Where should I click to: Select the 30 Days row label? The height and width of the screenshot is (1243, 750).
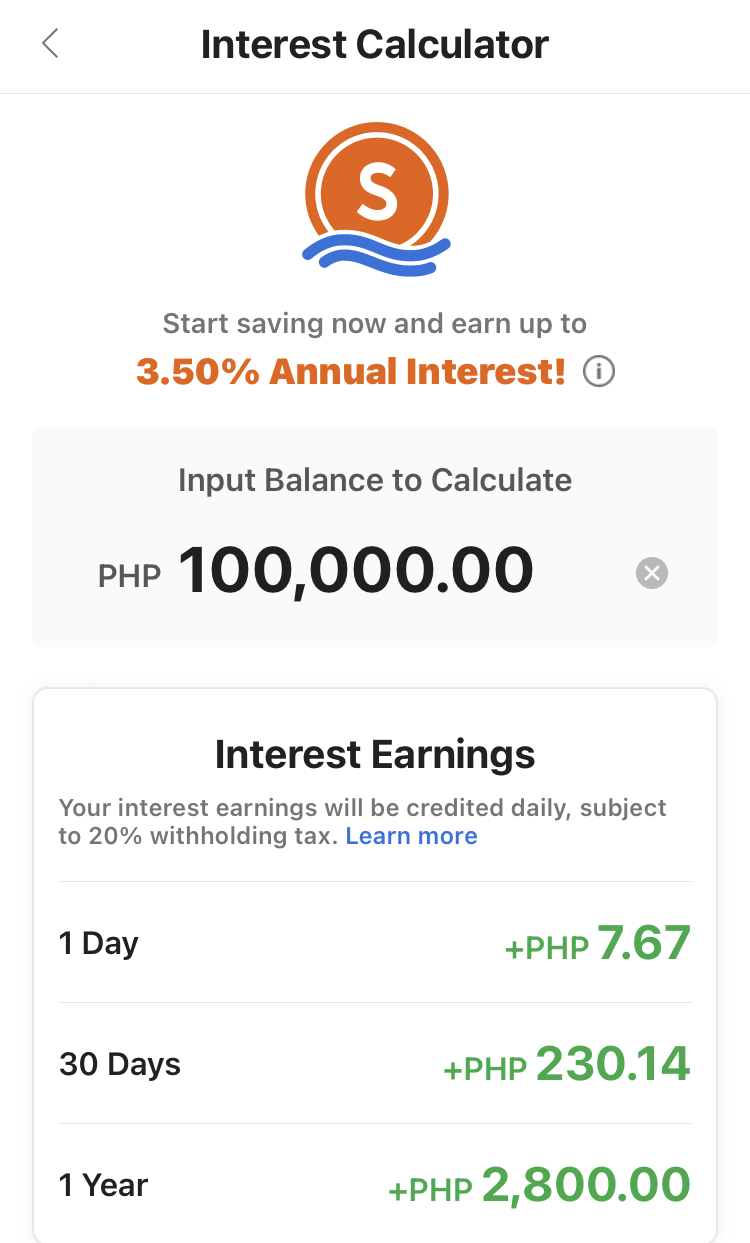click(x=120, y=1064)
